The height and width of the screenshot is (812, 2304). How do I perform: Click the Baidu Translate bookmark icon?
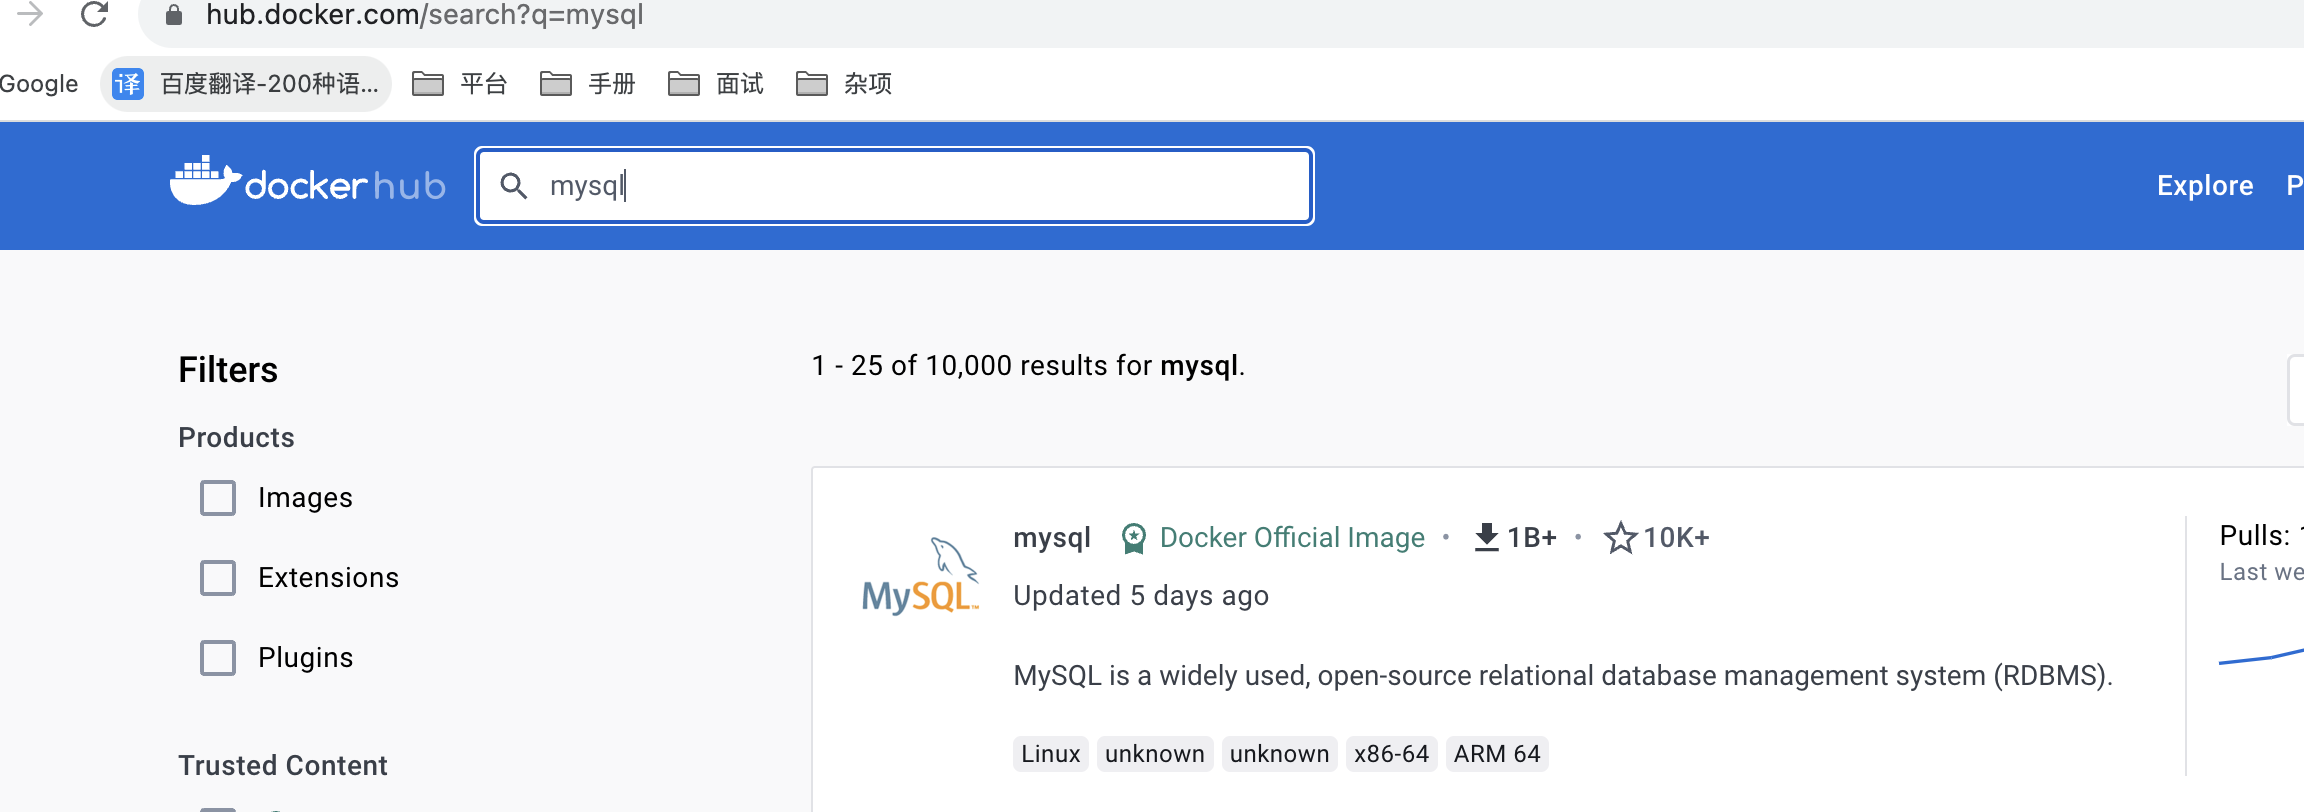pos(128,84)
